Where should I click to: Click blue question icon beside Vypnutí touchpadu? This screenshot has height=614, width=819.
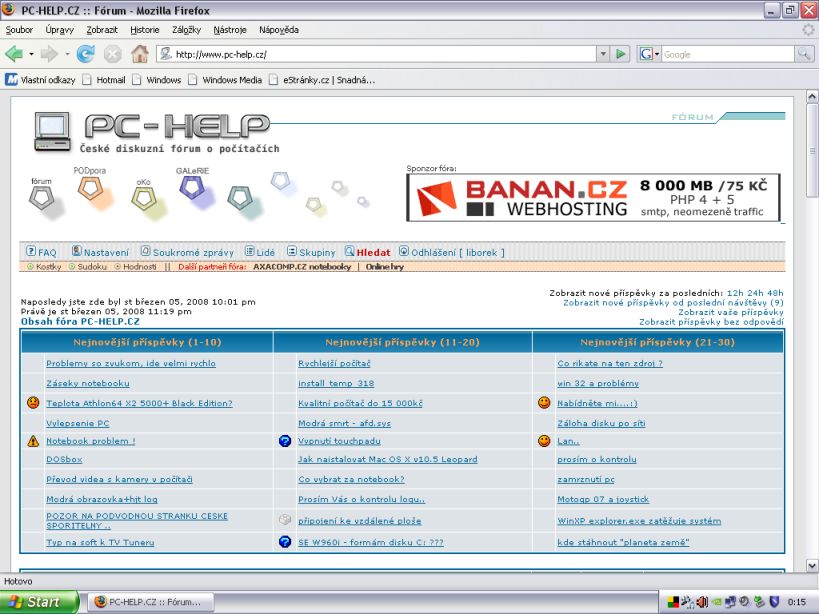click(x=285, y=441)
